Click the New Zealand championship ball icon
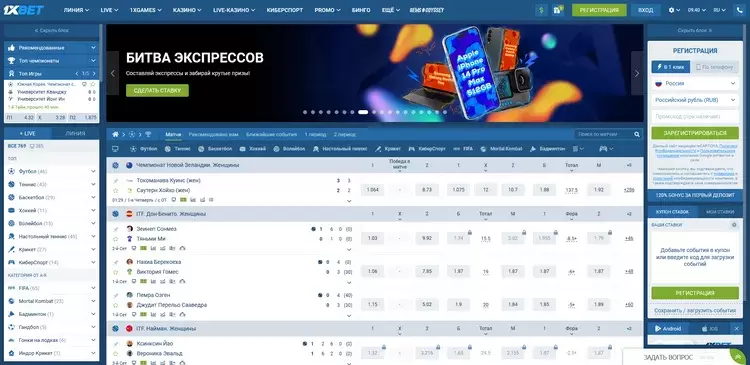Image resolution: width=750 pixels, height=365 pixels. [115, 165]
